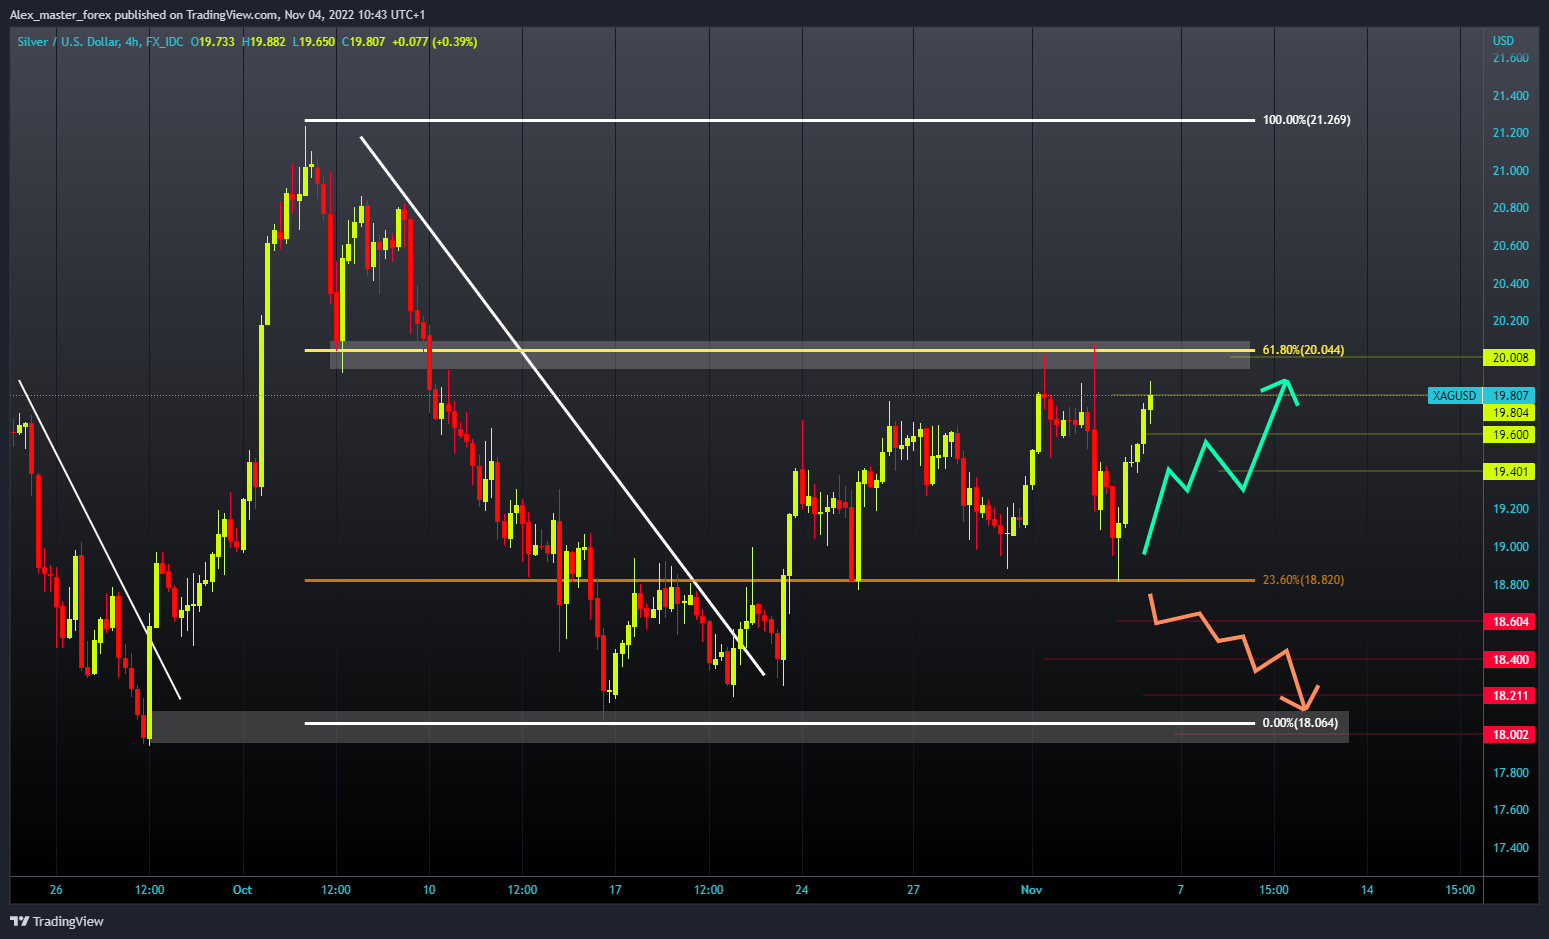Click the 20.008 yellow price label
The width and height of the screenshot is (1549, 939).
[1510, 358]
